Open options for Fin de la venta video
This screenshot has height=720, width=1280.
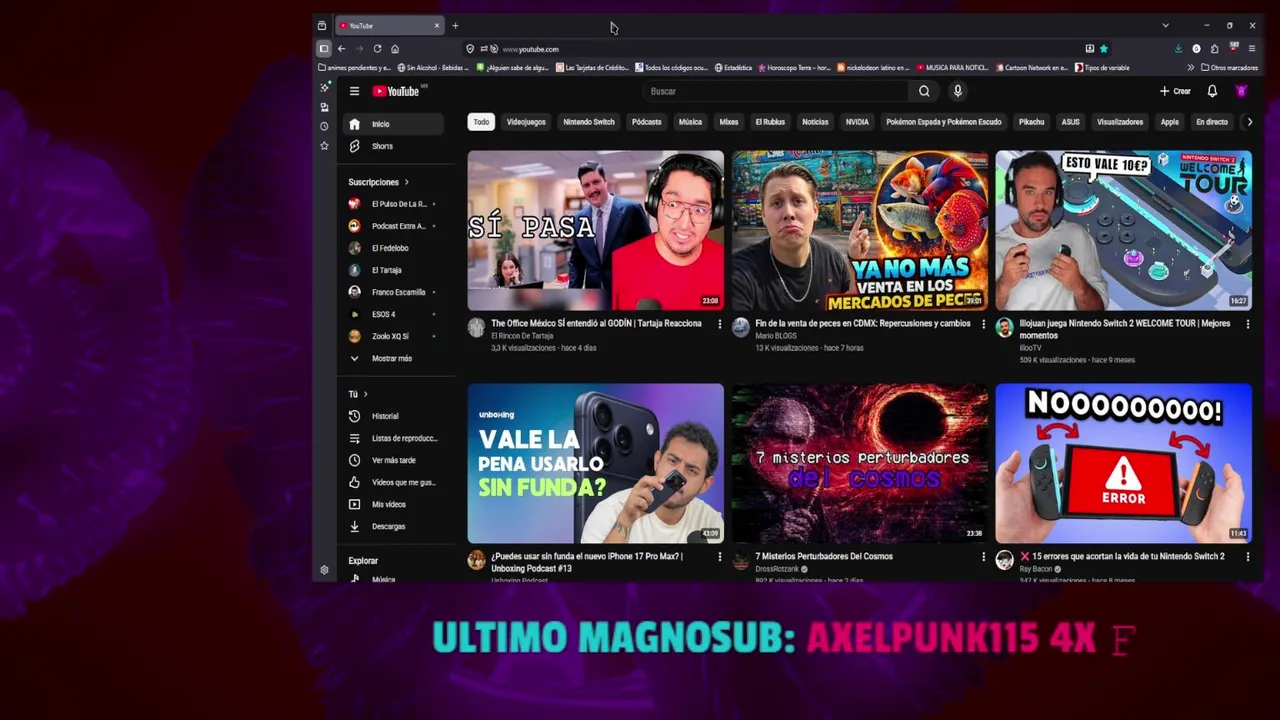point(983,324)
